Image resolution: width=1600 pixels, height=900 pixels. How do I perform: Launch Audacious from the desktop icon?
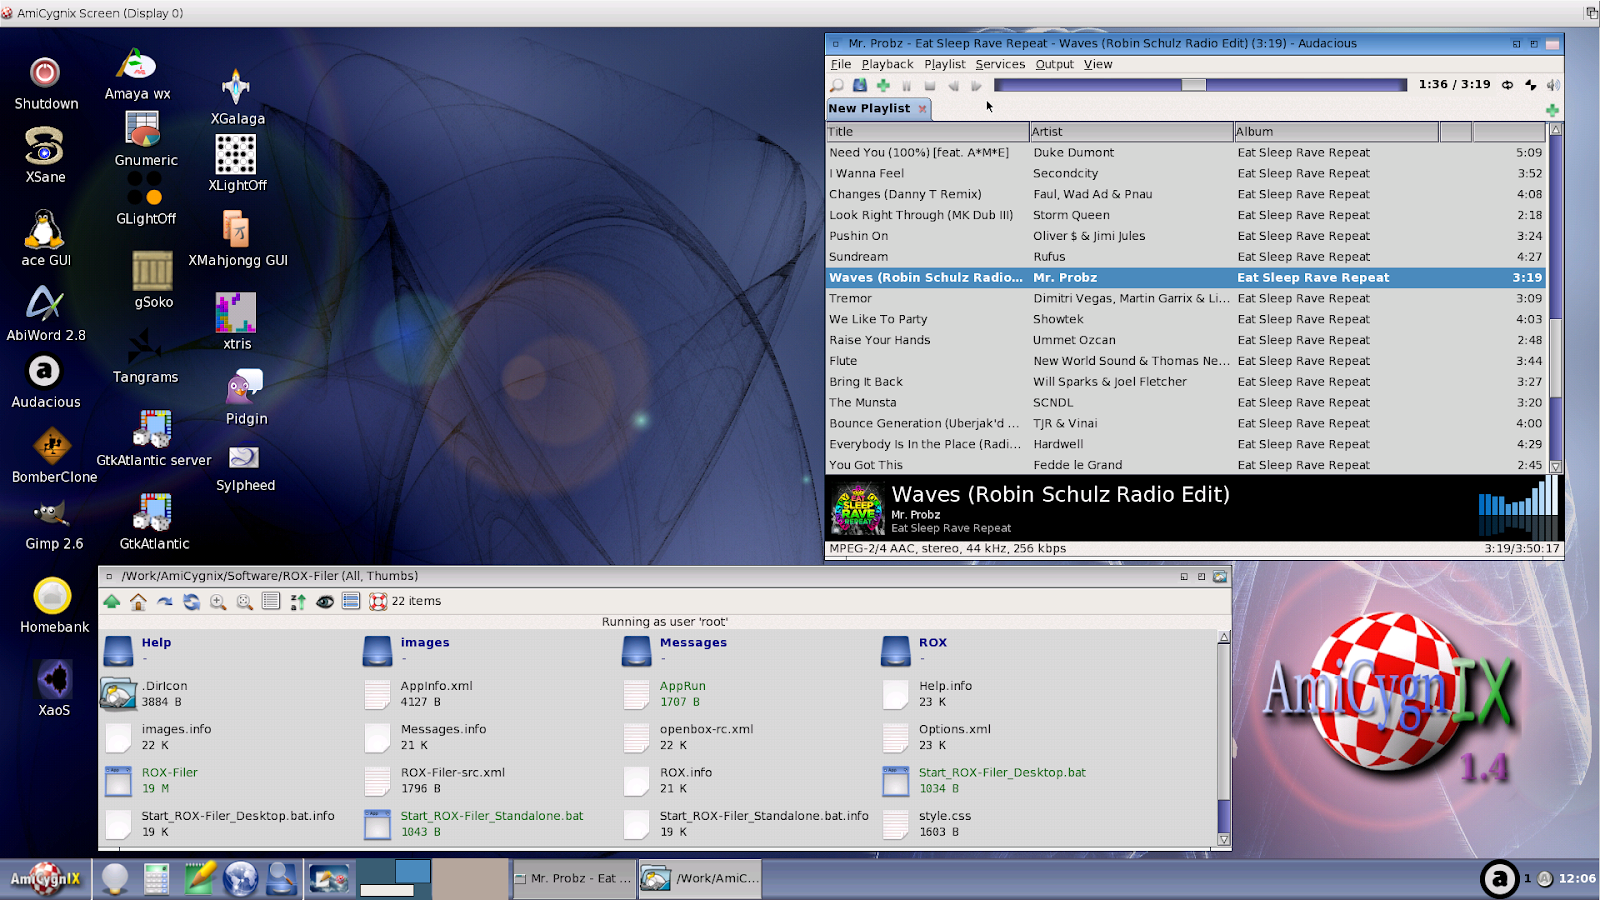tap(45, 383)
